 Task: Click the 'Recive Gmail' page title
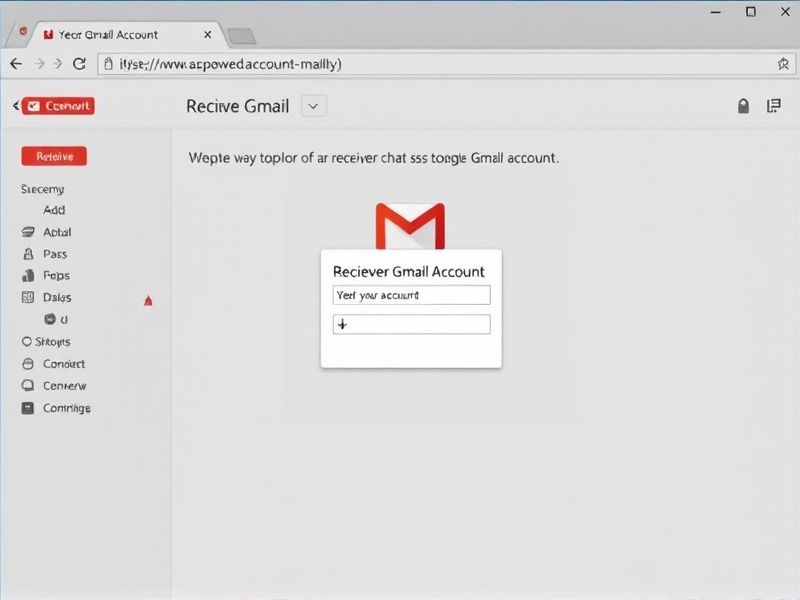238,106
